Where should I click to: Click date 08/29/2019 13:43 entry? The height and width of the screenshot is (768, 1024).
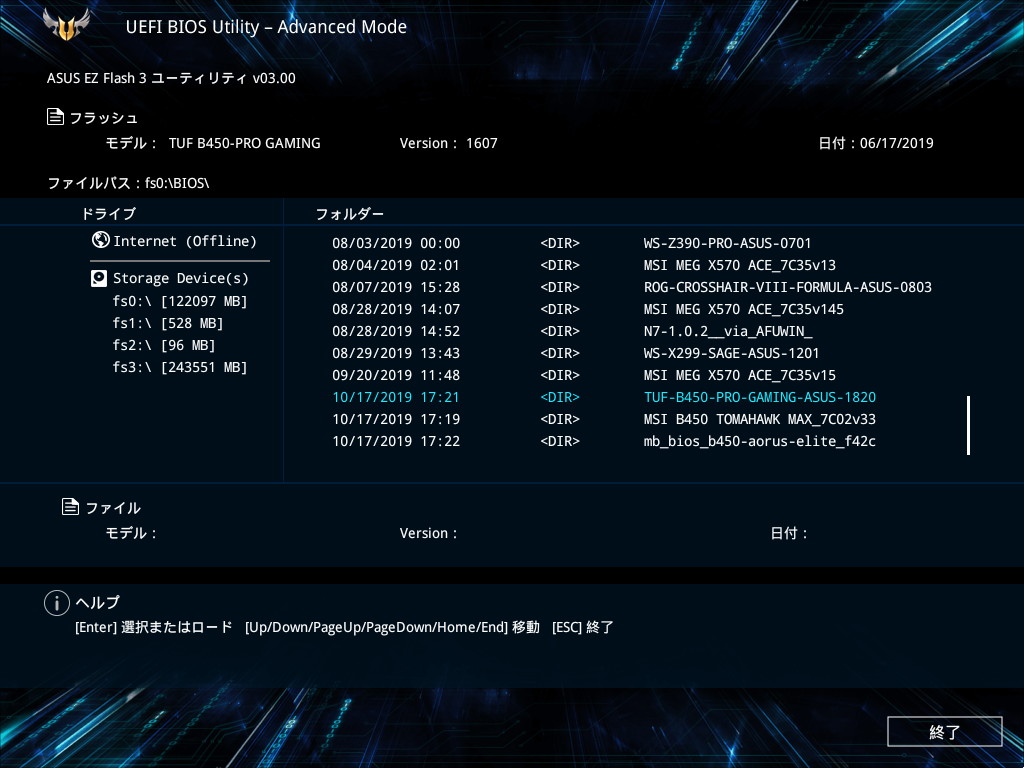pos(396,353)
